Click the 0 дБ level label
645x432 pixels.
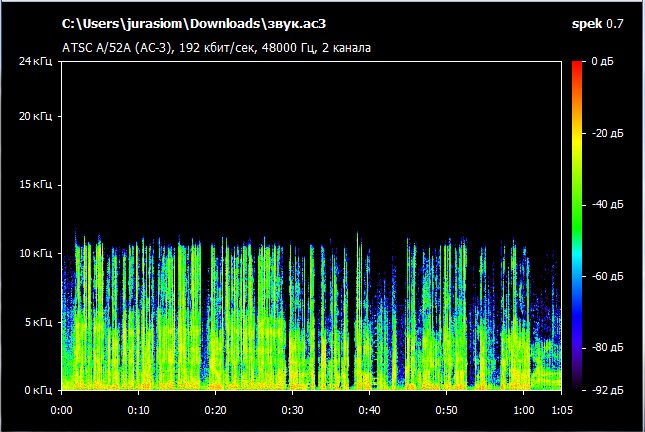point(602,61)
